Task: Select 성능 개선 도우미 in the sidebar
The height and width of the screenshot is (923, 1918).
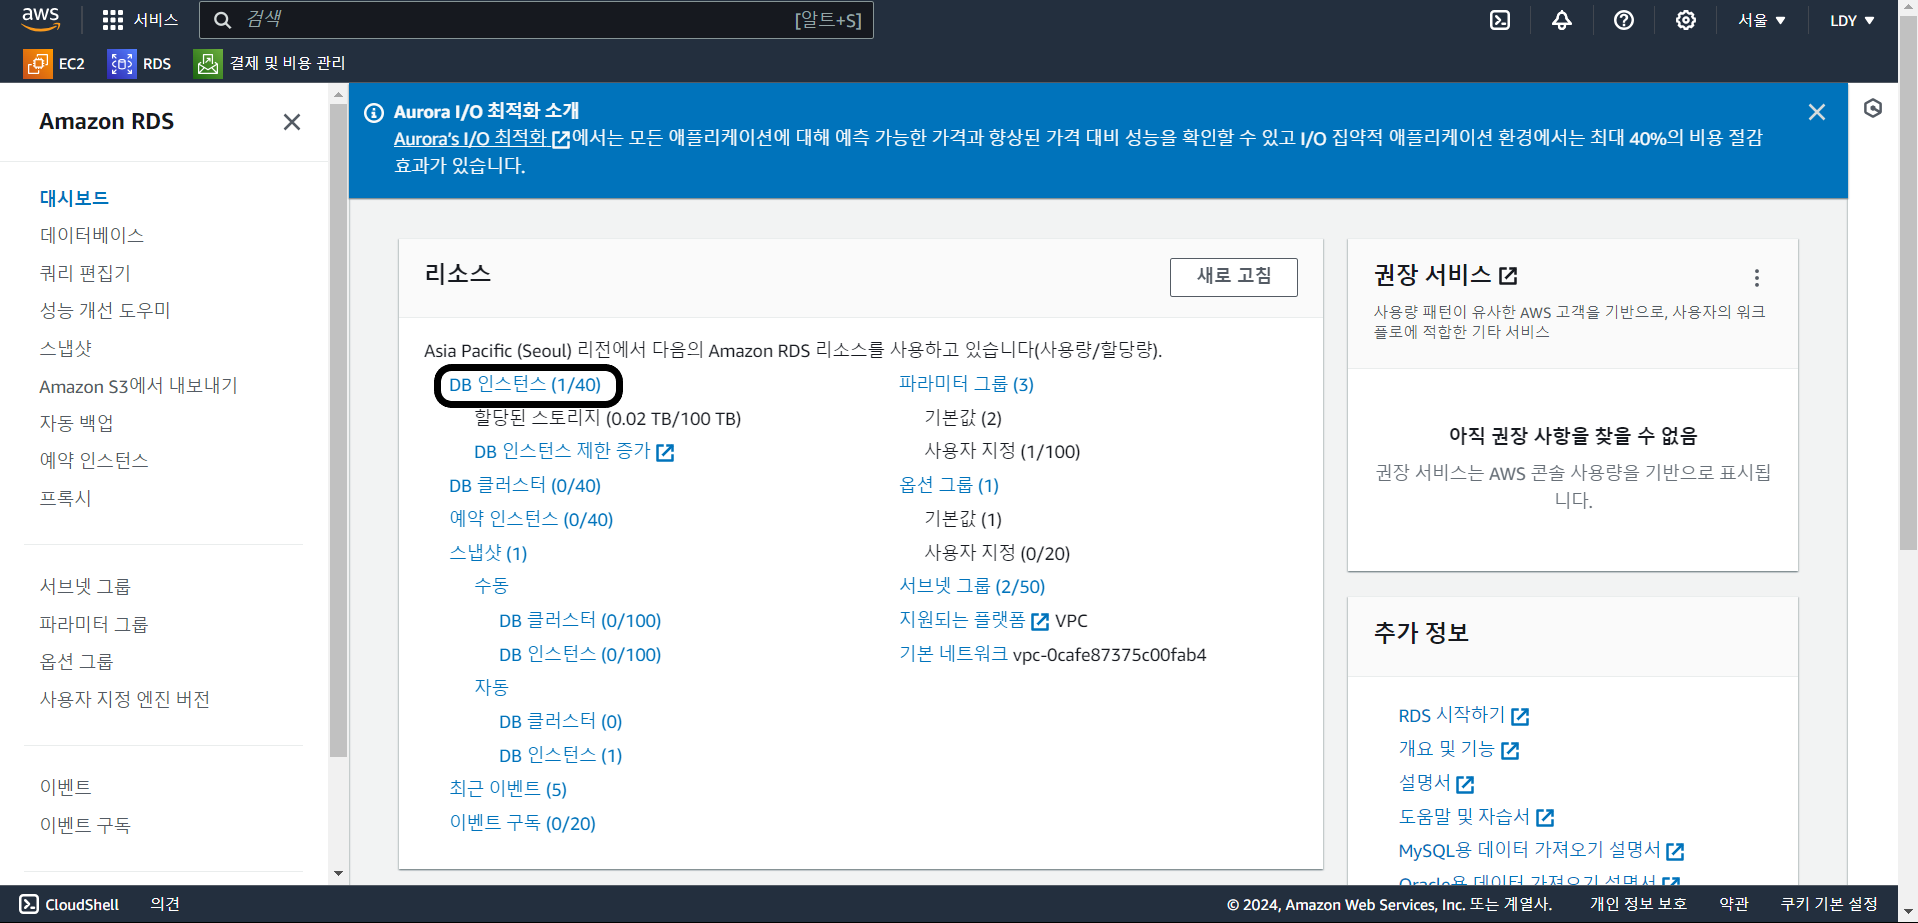Action: pyautogui.click(x=105, y=311)
